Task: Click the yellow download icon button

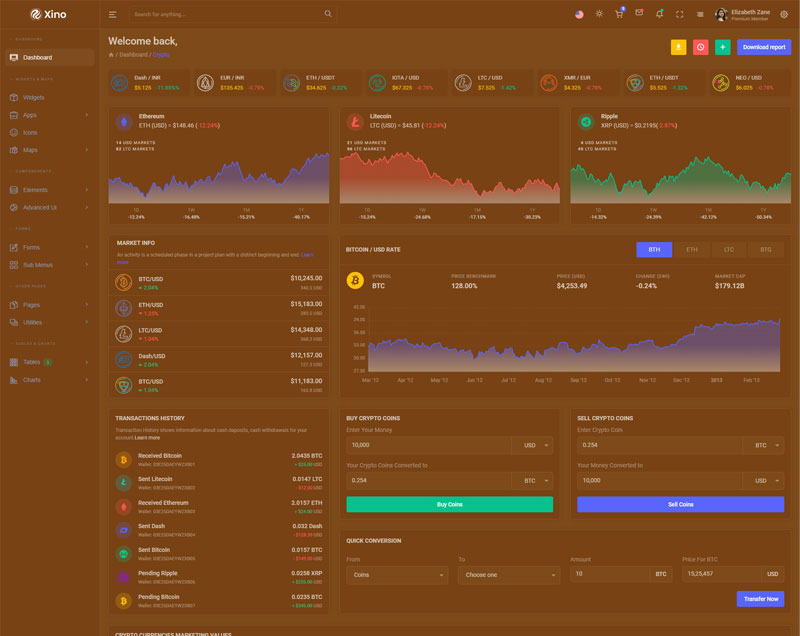Action: pos(678,47)
